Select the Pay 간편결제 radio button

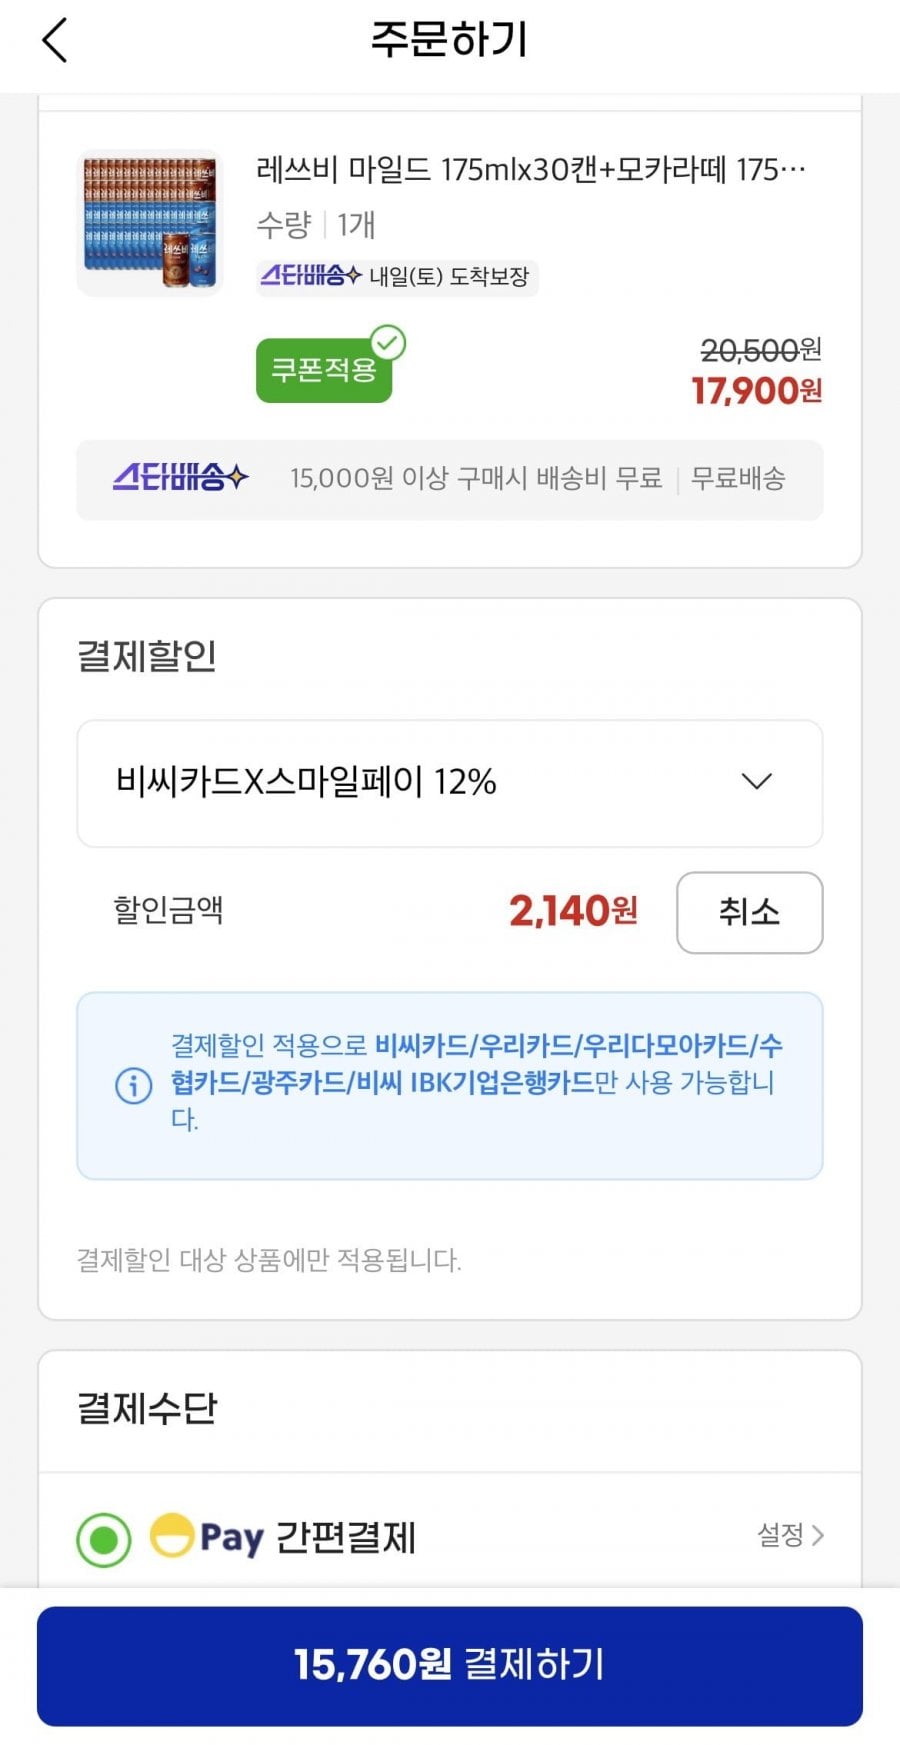click(104, 1540)
